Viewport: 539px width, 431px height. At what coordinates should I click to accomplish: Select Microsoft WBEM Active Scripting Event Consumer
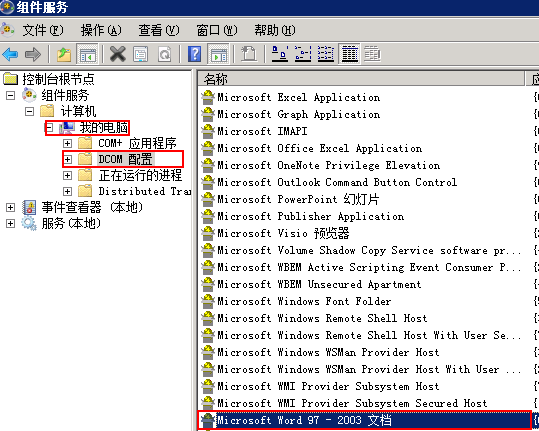369,267
